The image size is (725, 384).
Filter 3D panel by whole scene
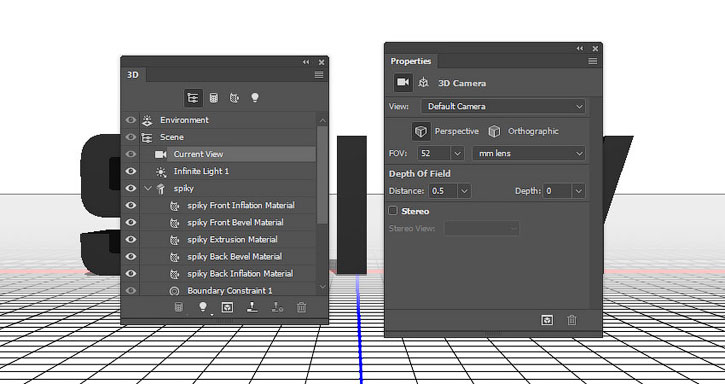point(193,98)
